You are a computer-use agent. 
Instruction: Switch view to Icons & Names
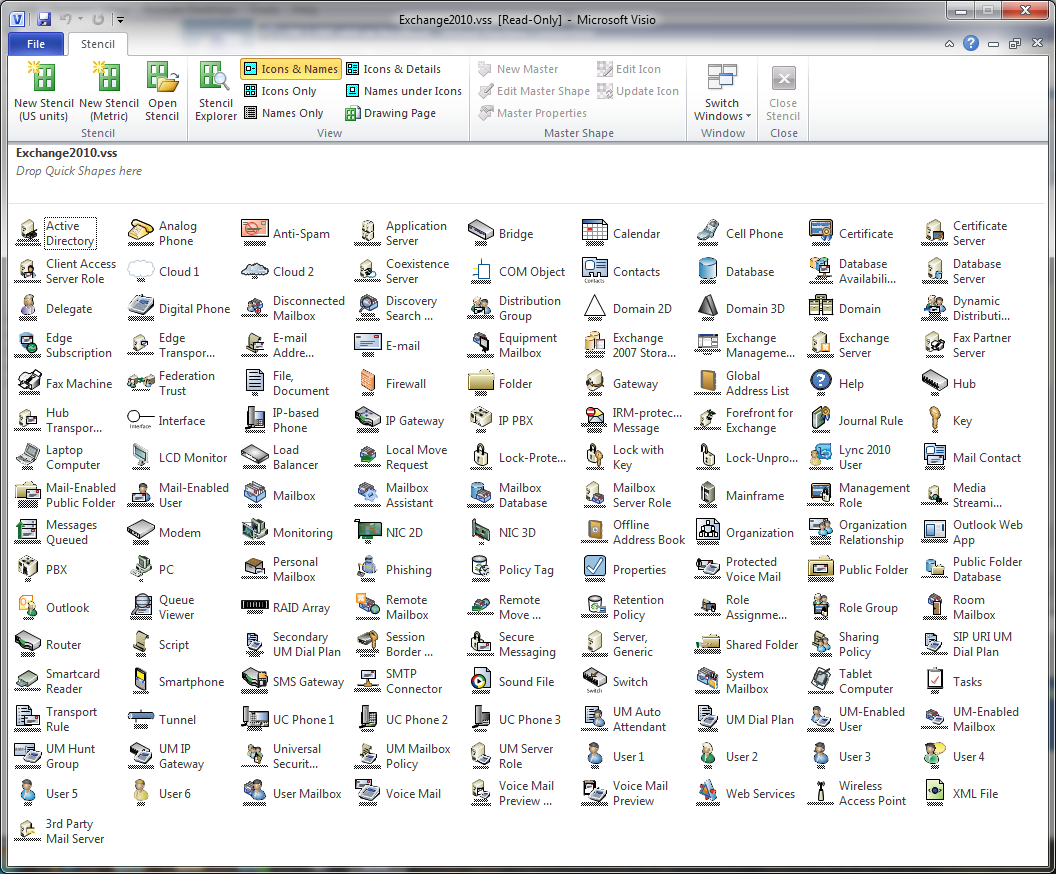tap(291, 69)
